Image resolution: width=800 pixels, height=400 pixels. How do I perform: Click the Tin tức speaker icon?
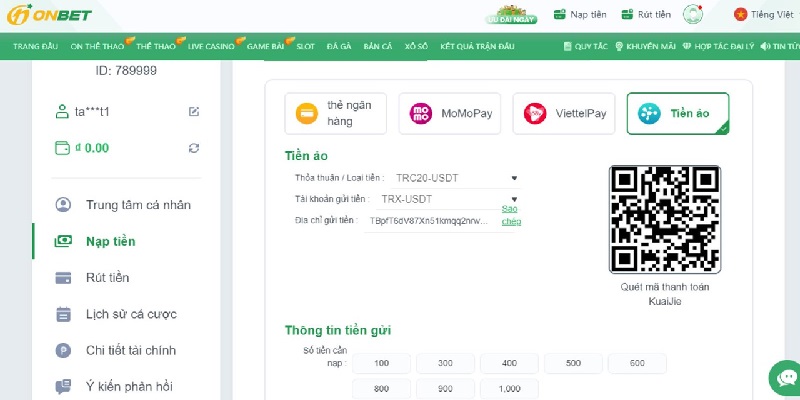[x=765, y=46]
